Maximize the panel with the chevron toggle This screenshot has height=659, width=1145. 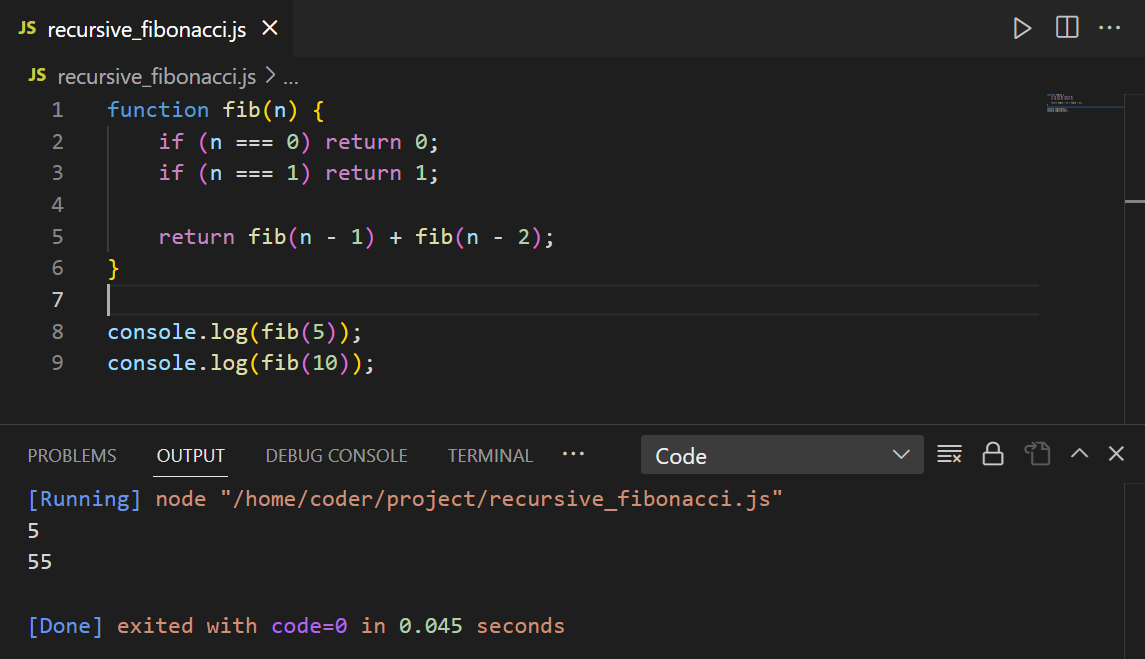click(x=1079, y=453)
